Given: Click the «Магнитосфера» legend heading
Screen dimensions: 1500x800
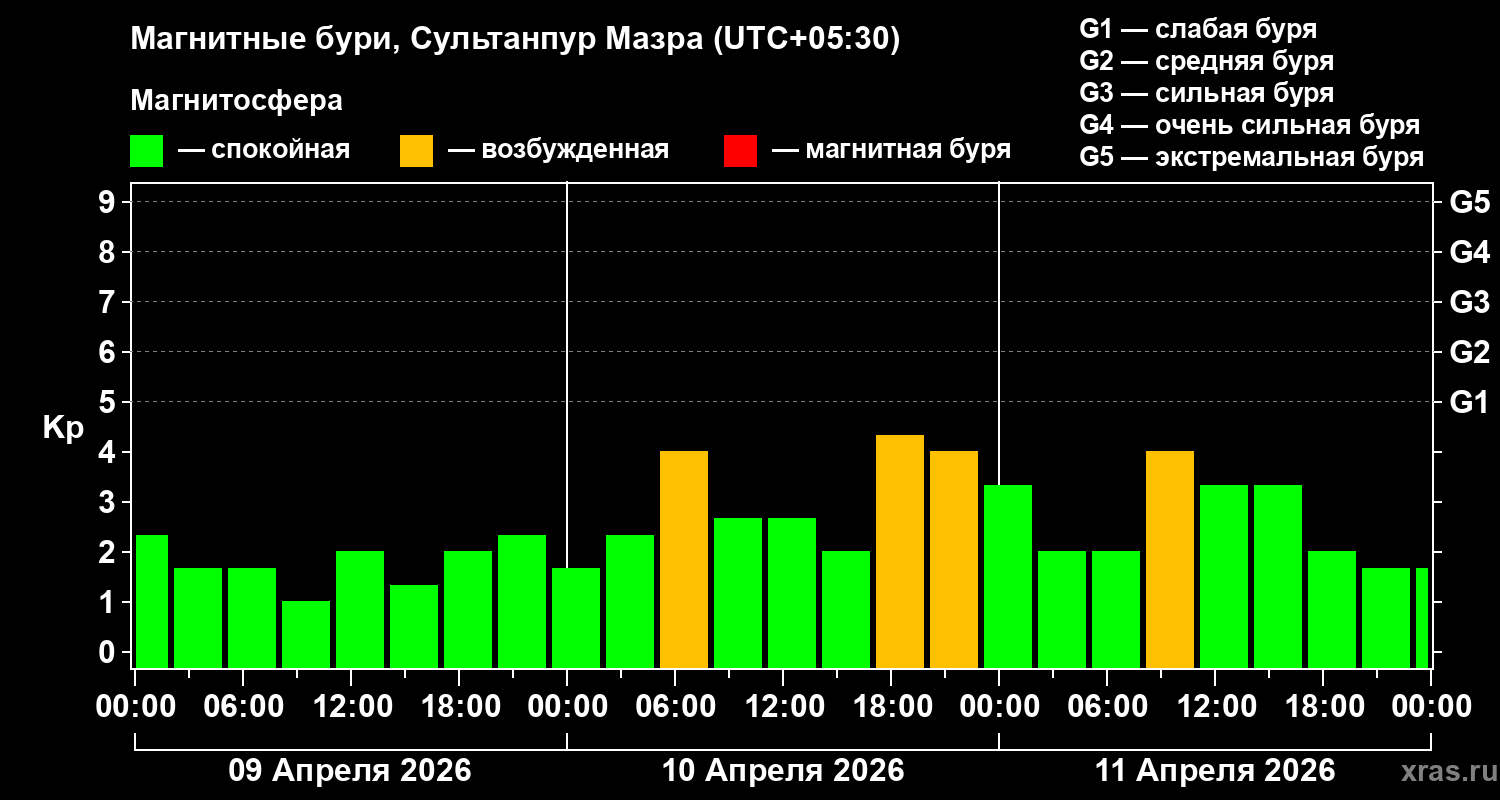Looking at the screenshot, I should click(x=237, y=101).
